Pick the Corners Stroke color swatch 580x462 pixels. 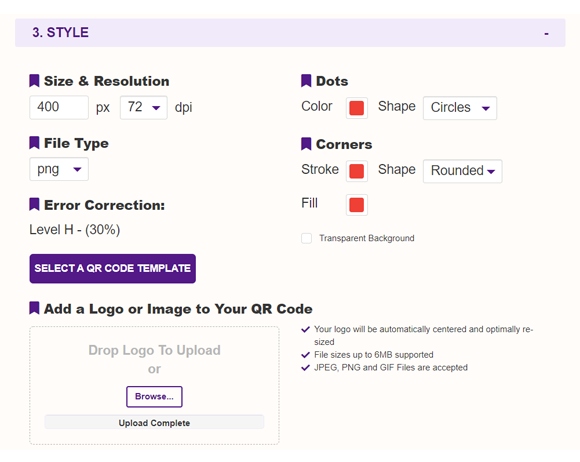click(357, 171)
